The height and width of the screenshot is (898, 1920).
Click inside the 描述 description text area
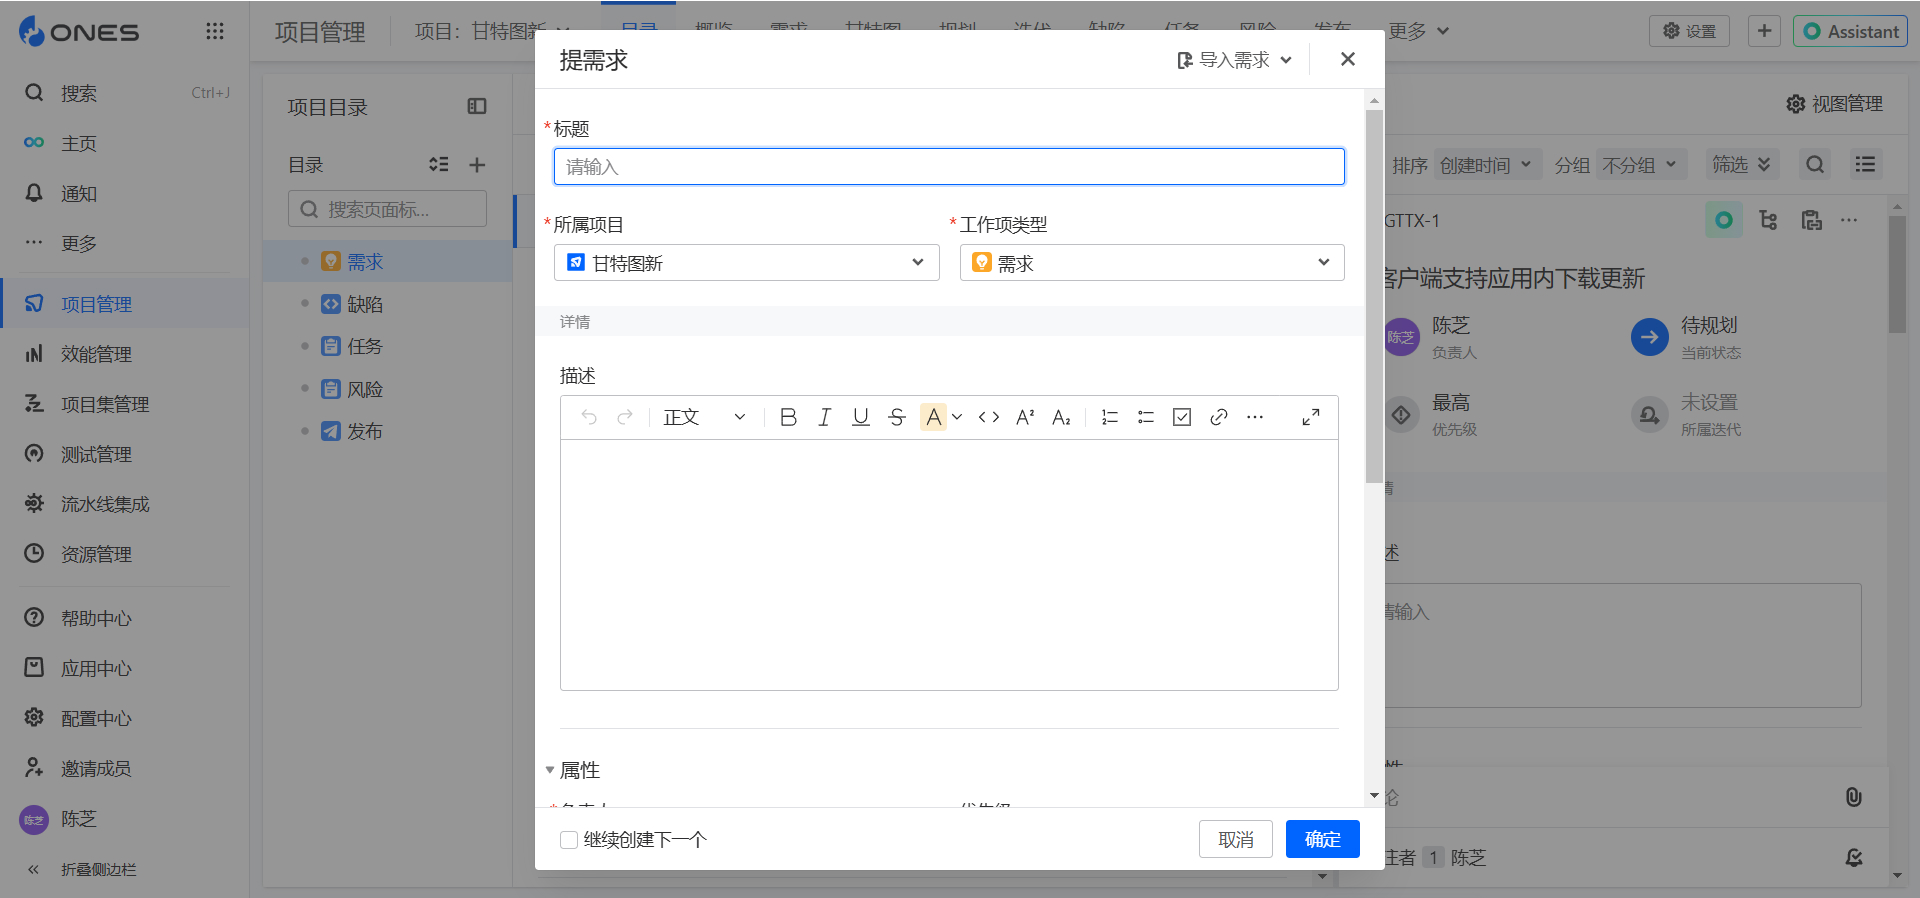(949, 565)
